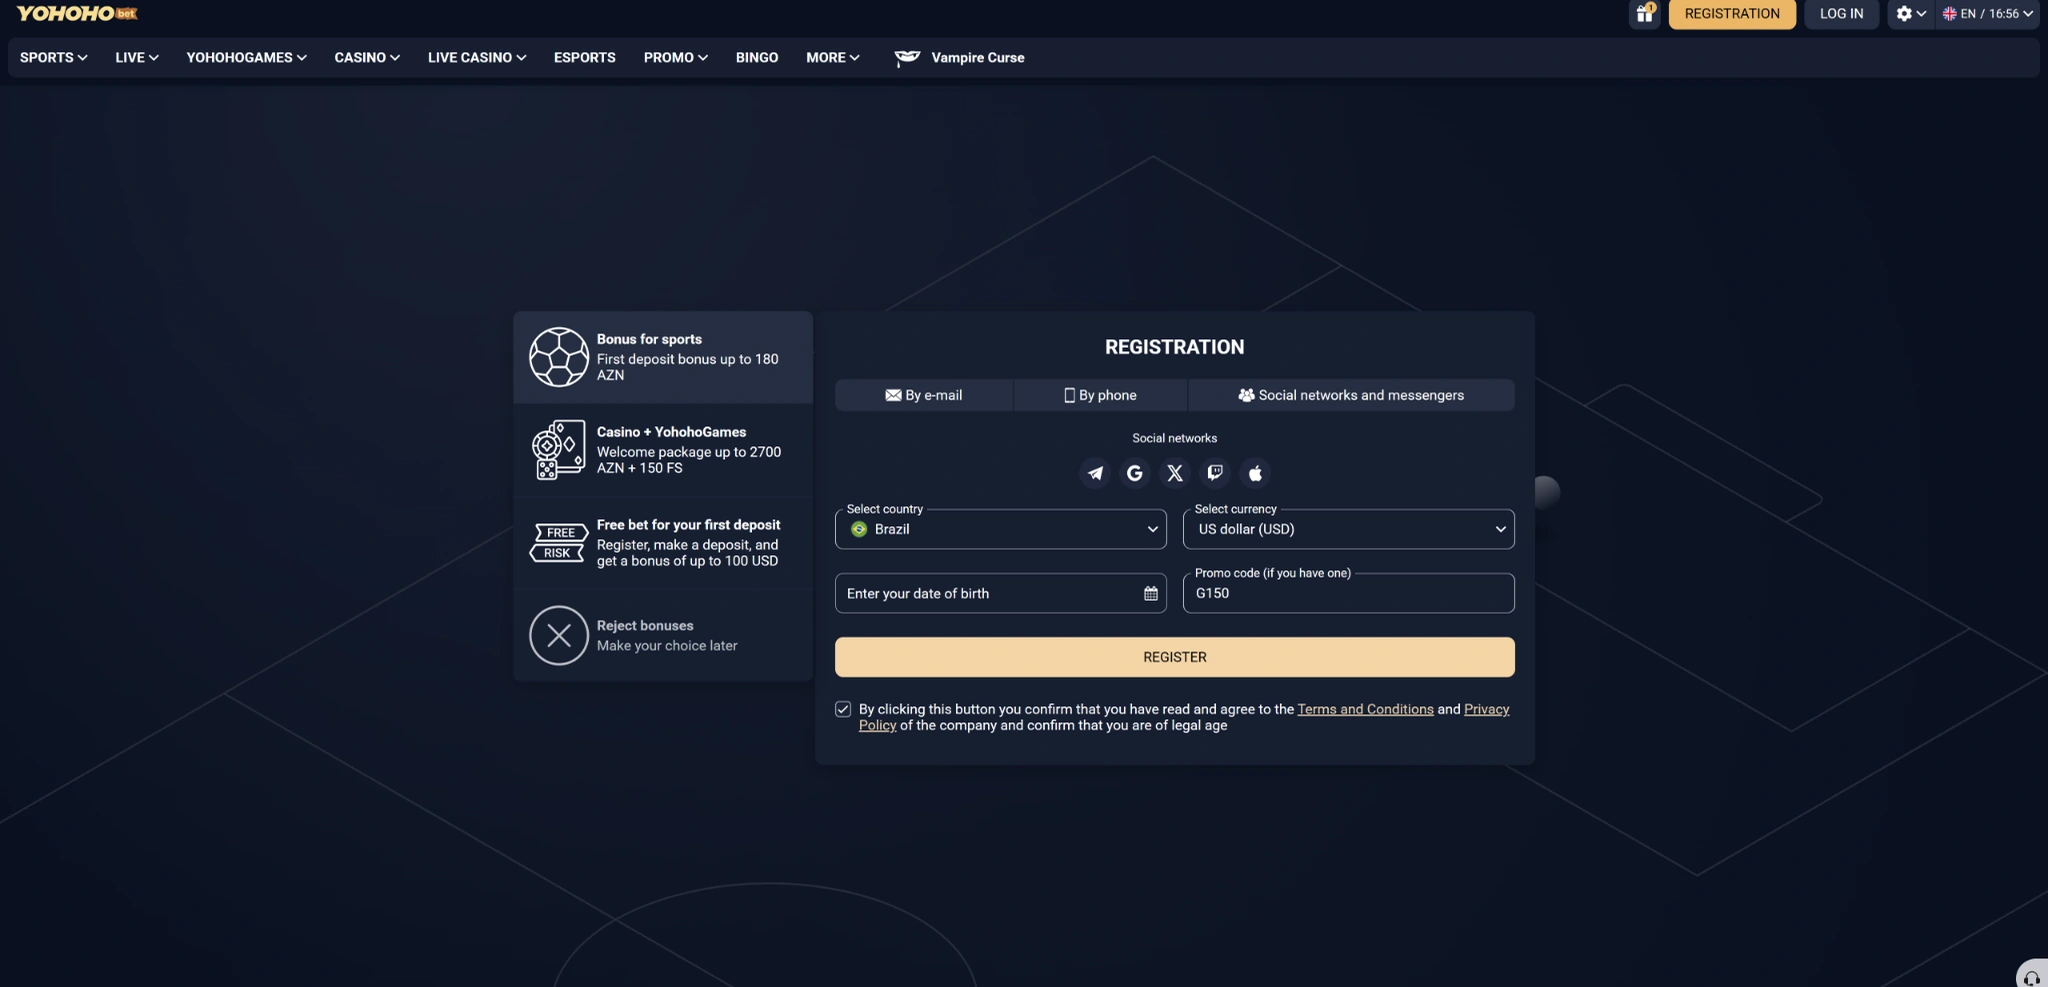
Task: Go to BINGO section
Action: 757,58
